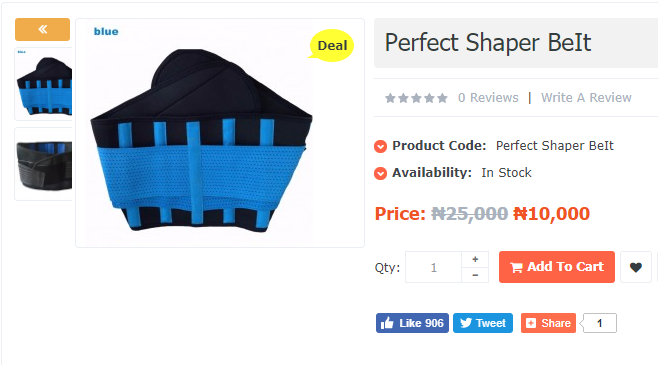The image size is (658, 365).
Task: Open the orange Share plus button
Action: (x=548, y=323)
